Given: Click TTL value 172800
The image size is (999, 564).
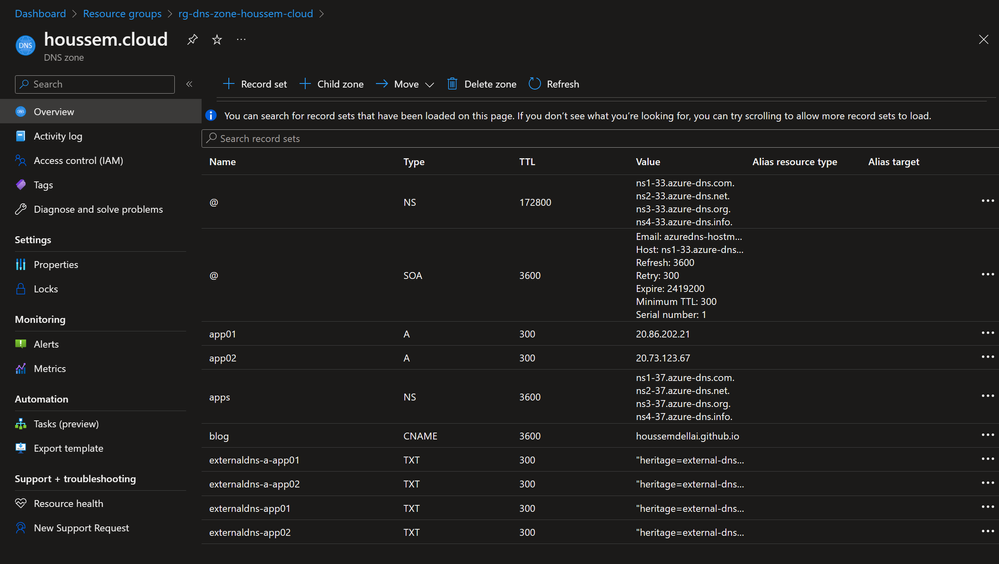Looking at the screenshot, I should (535, 202).
